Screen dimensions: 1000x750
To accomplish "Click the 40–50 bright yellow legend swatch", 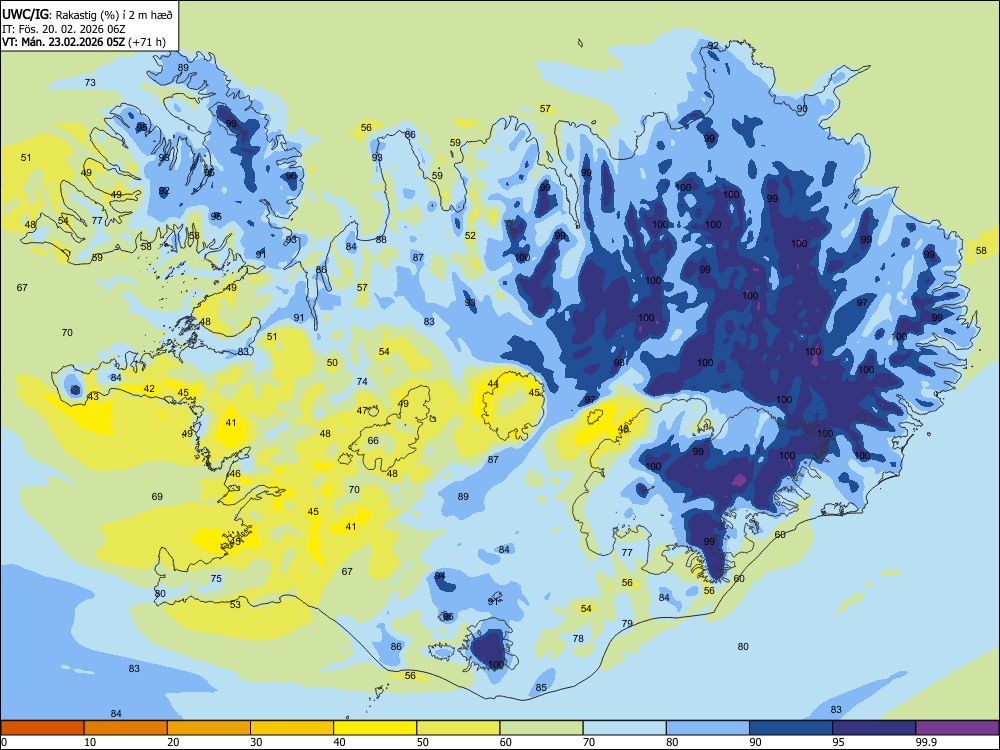I will 375,728.
